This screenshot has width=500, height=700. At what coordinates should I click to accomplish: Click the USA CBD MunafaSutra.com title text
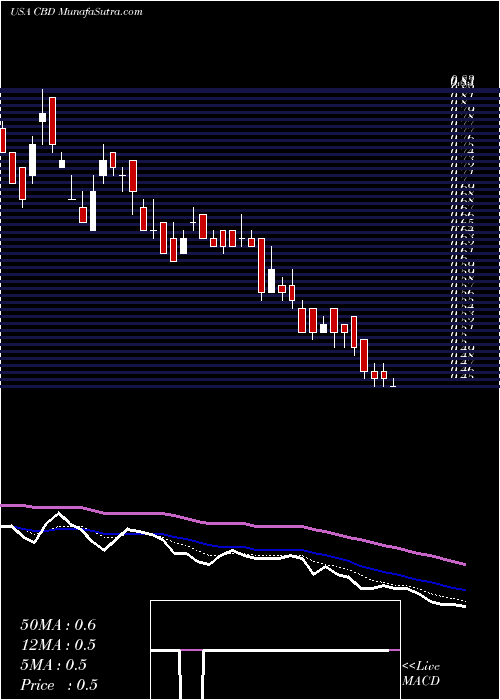coord(76,12)
